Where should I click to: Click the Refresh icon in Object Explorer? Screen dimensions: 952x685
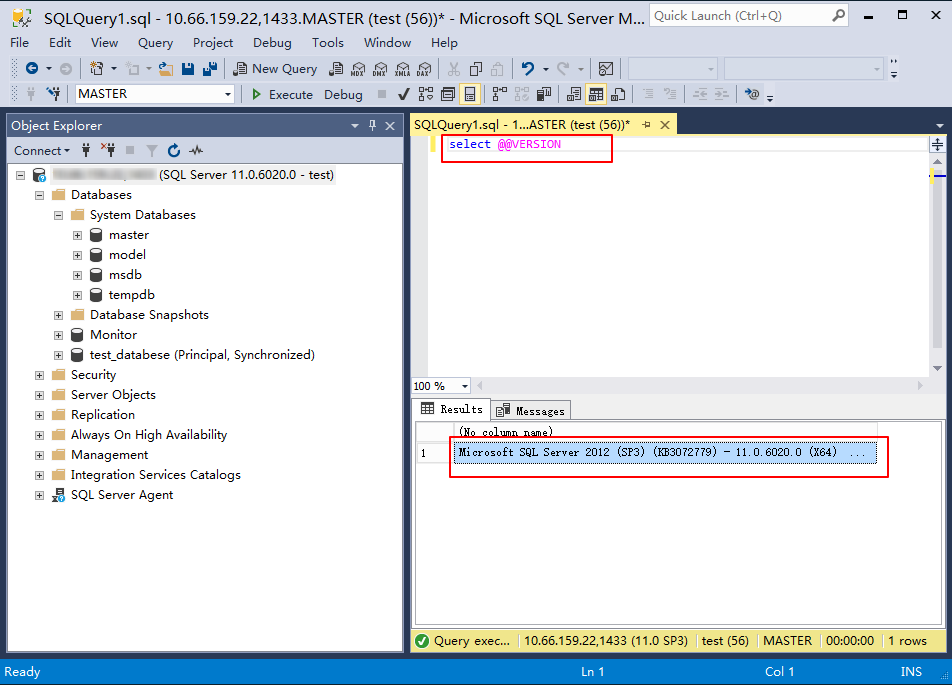[x=174, y=150]
